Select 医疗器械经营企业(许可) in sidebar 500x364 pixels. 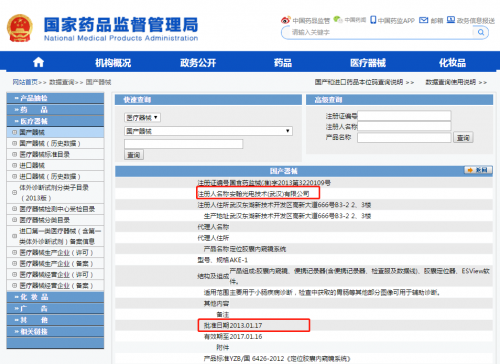click(55, 275)
